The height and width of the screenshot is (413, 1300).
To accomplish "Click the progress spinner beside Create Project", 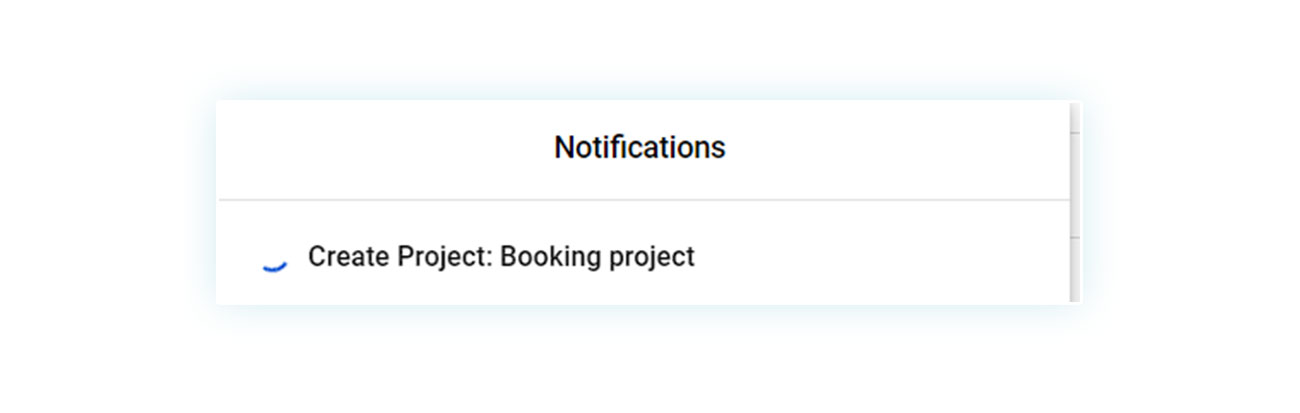I will [274, 262].
